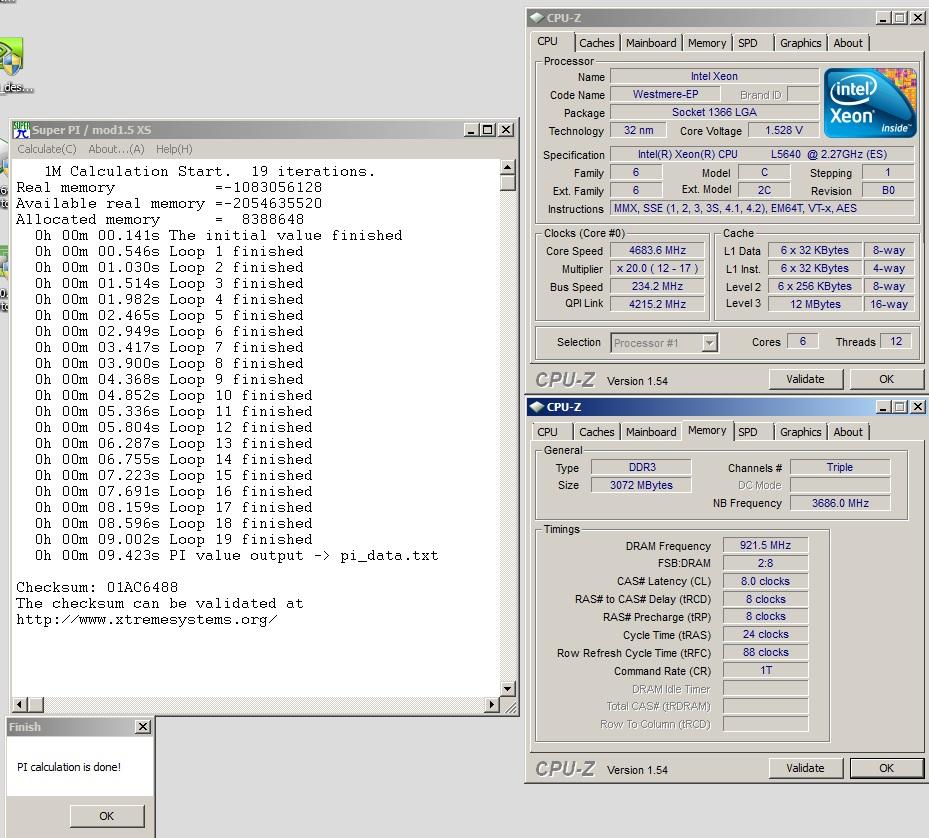Screen dimensions: 929x838
Task: Switch to Caches tab in top CPU-Z
Action: 597,43
